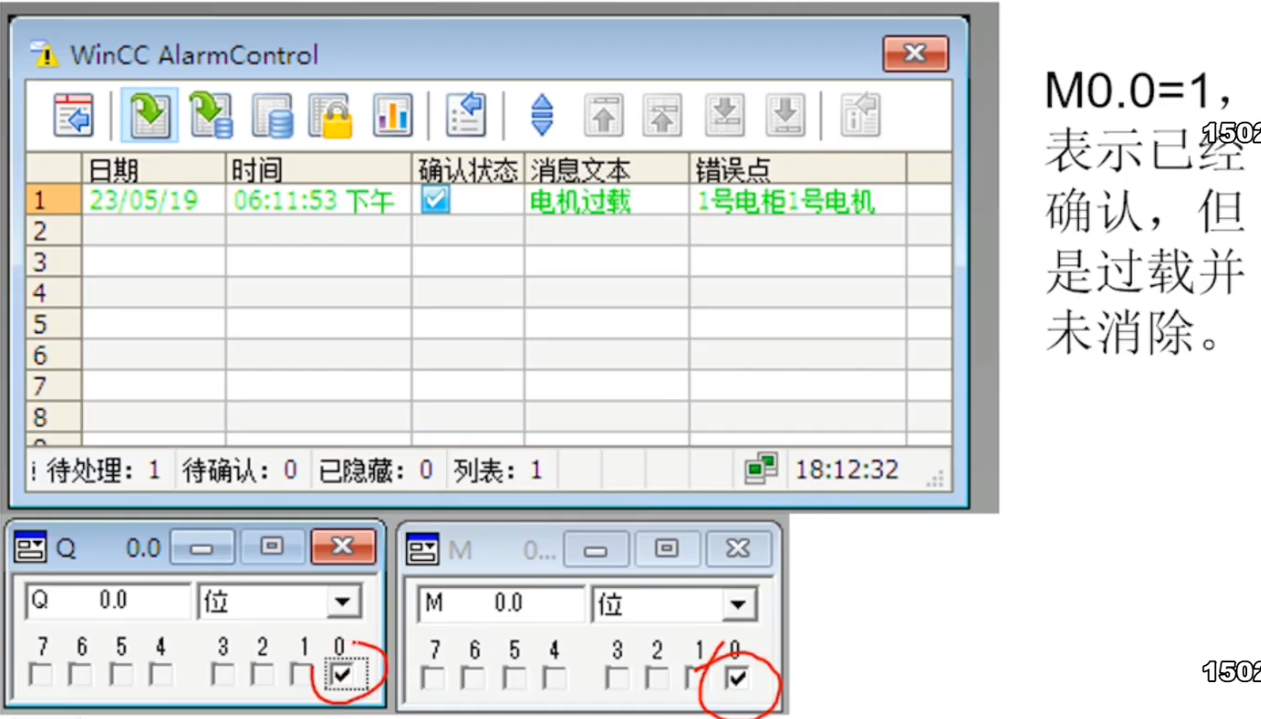Select row number 2 header
Image resolution: width=1261 pixels, height=719 pixels.
point(54,231)
